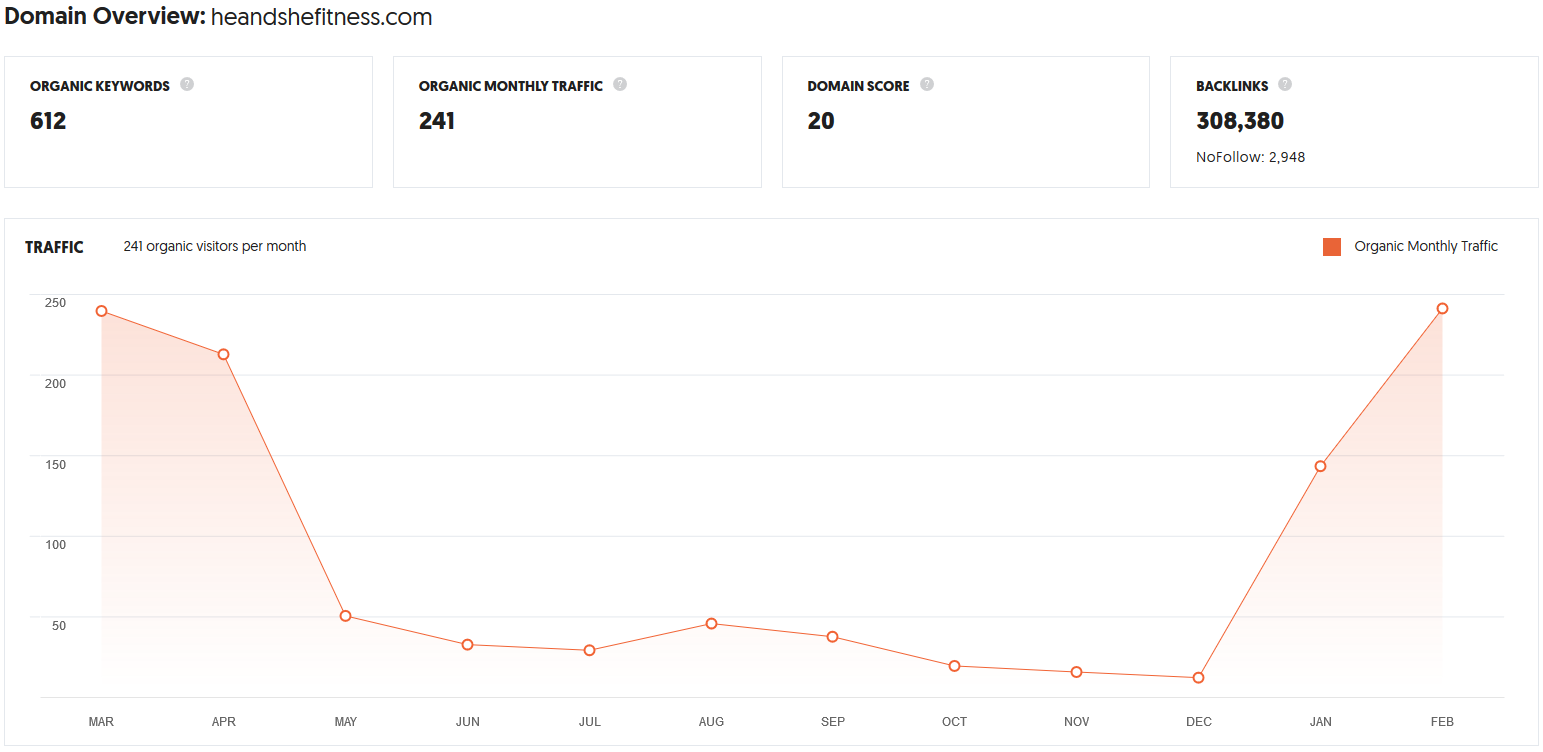Click help icon next to Organic Keywords
The width and height of the screenshot is (1543, 752).
pyautogui.click(x=187, y=85)
